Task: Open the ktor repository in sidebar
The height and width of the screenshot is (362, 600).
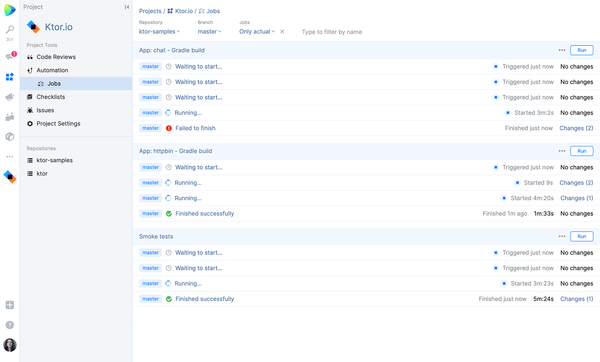Action: 42,174
